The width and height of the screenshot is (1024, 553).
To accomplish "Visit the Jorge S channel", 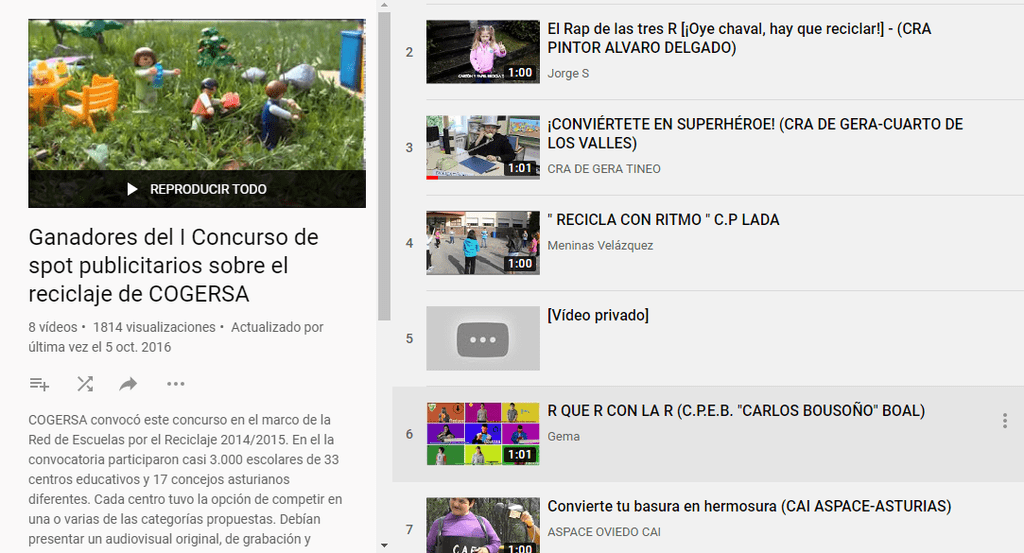I will [x=568, y=74].
